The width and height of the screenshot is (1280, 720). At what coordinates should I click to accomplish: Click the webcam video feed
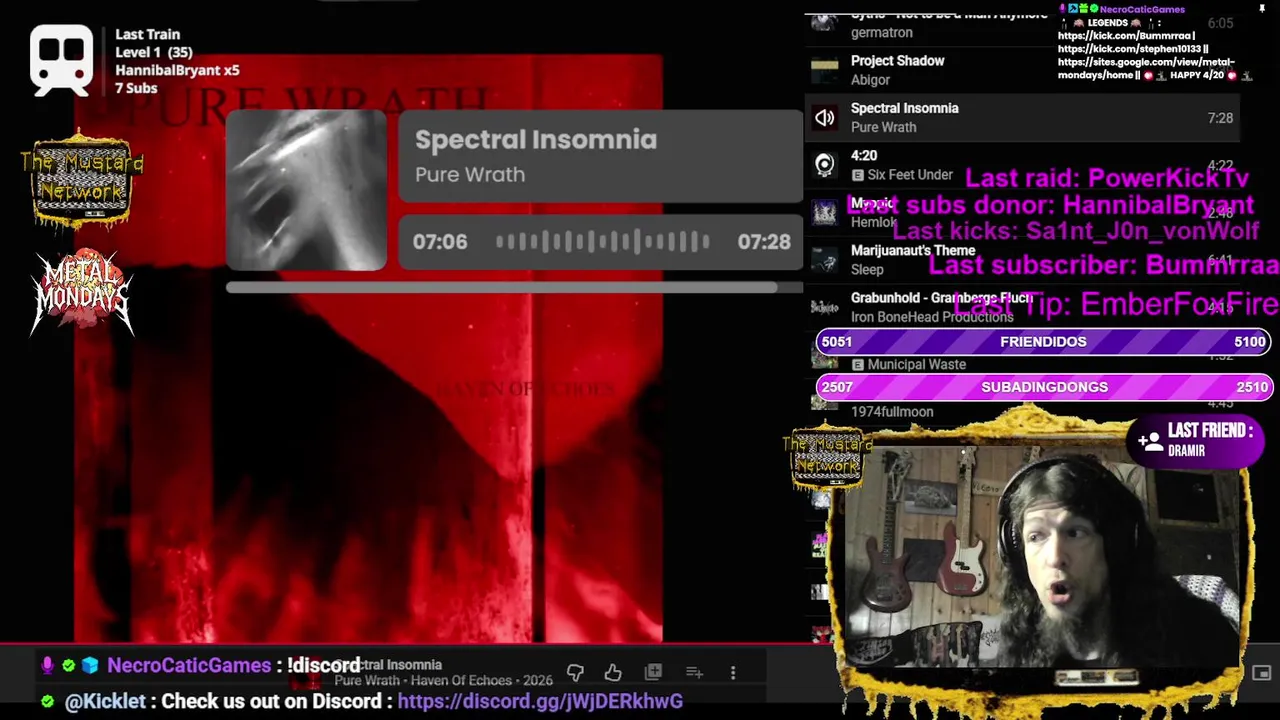[1040, 555]
